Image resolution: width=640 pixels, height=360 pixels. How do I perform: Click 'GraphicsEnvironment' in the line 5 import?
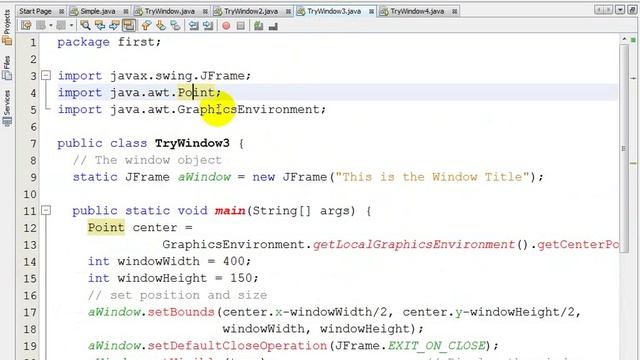point(248,109)
